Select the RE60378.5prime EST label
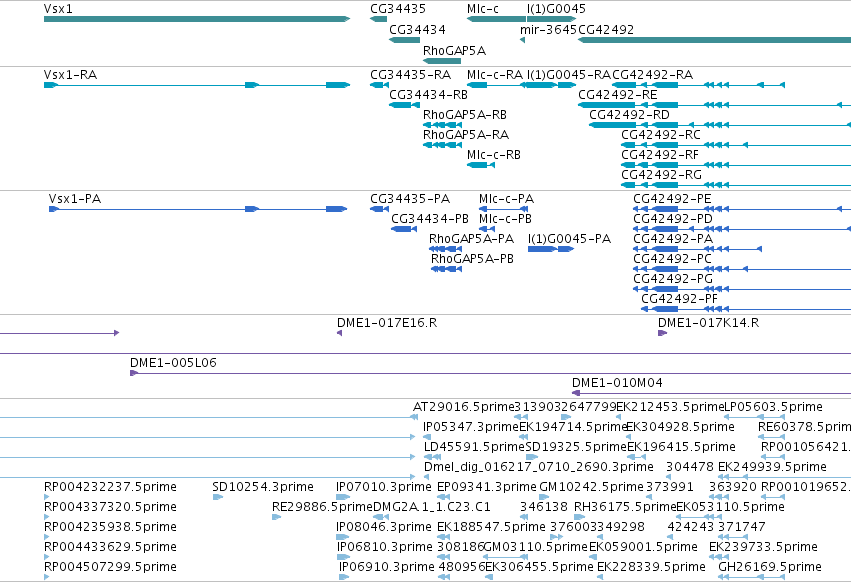The height and width of the screenshot is (582, 851). pos(804,427)
